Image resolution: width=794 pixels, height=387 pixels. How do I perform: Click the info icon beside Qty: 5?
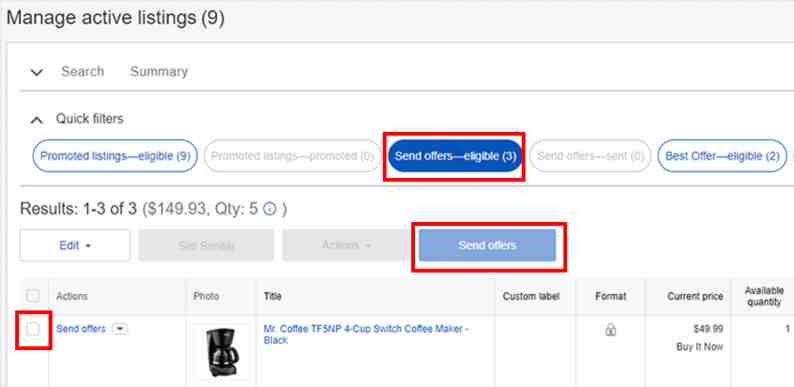pyautogui.click(x=270, y=209)
